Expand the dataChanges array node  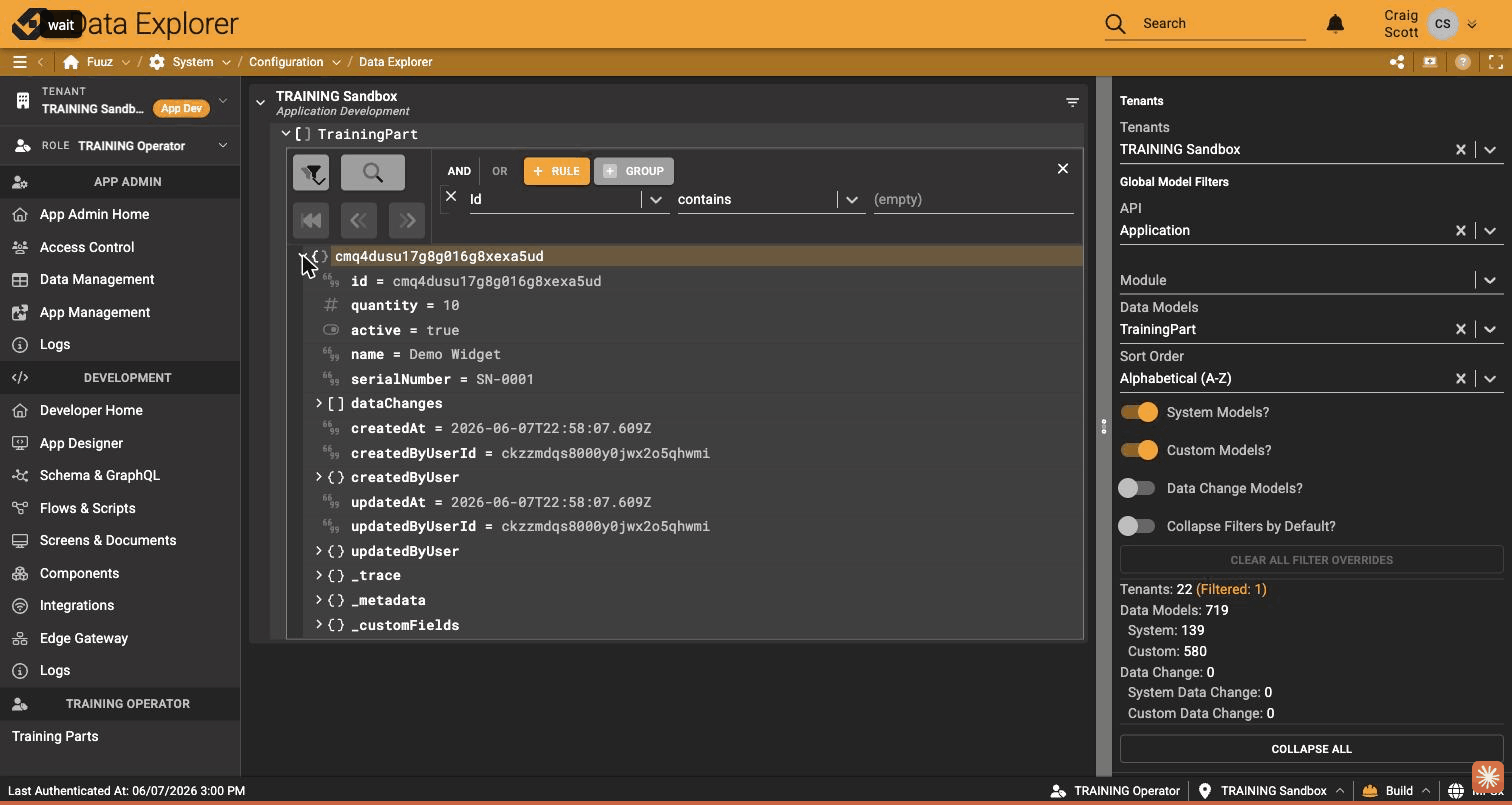(319, 403)
